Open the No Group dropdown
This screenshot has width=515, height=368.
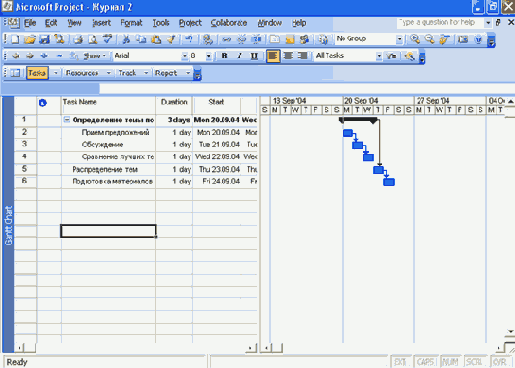click(399, 39)
